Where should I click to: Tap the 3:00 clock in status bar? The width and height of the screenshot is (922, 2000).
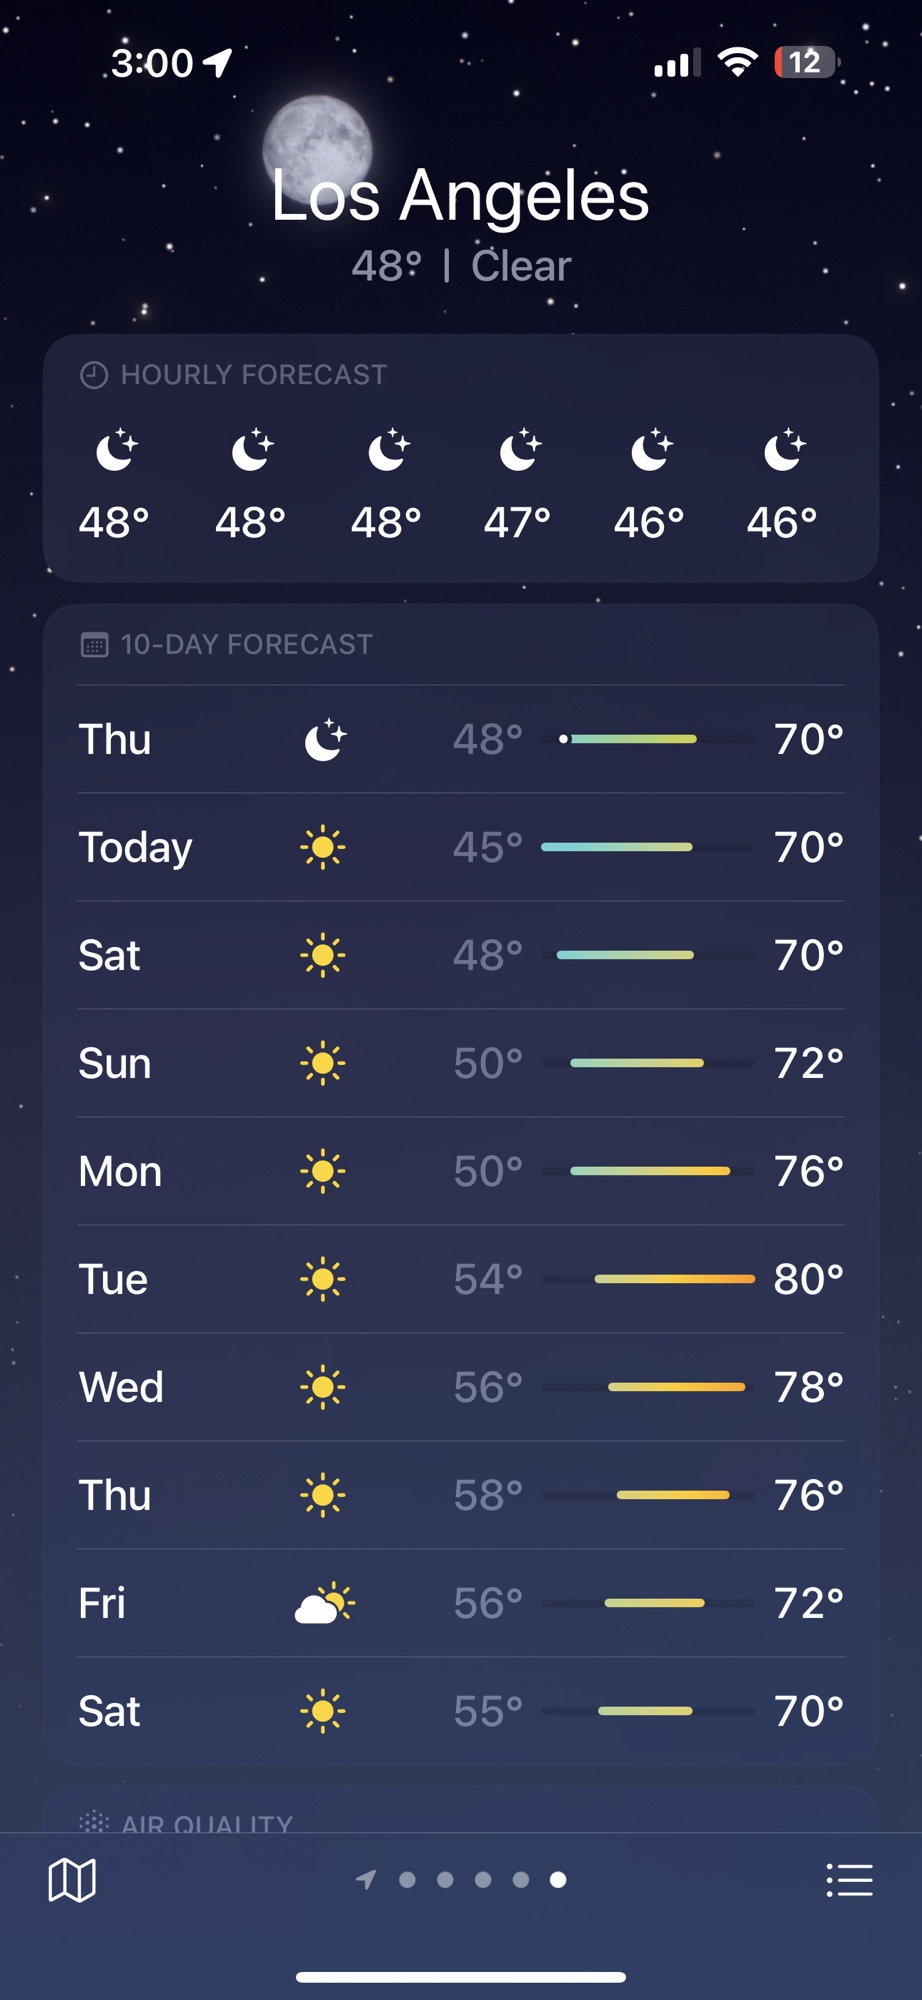pyautogui.click(x=152, y=63)
